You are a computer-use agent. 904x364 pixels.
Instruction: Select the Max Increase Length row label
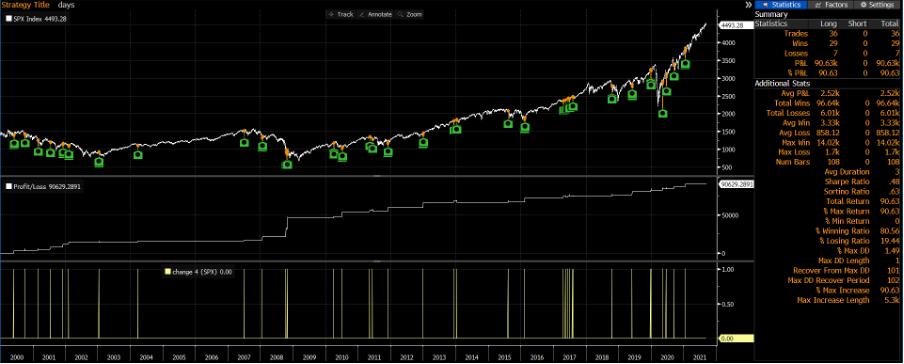tap(832, 300)
